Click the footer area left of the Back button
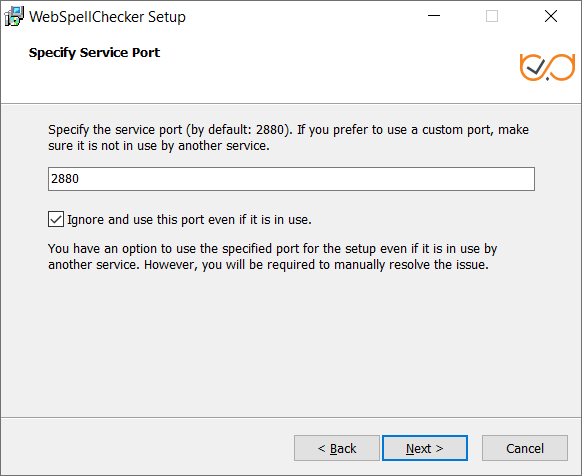Image resolution: width=582 pixels, height=476 pixels. point(147,448)
